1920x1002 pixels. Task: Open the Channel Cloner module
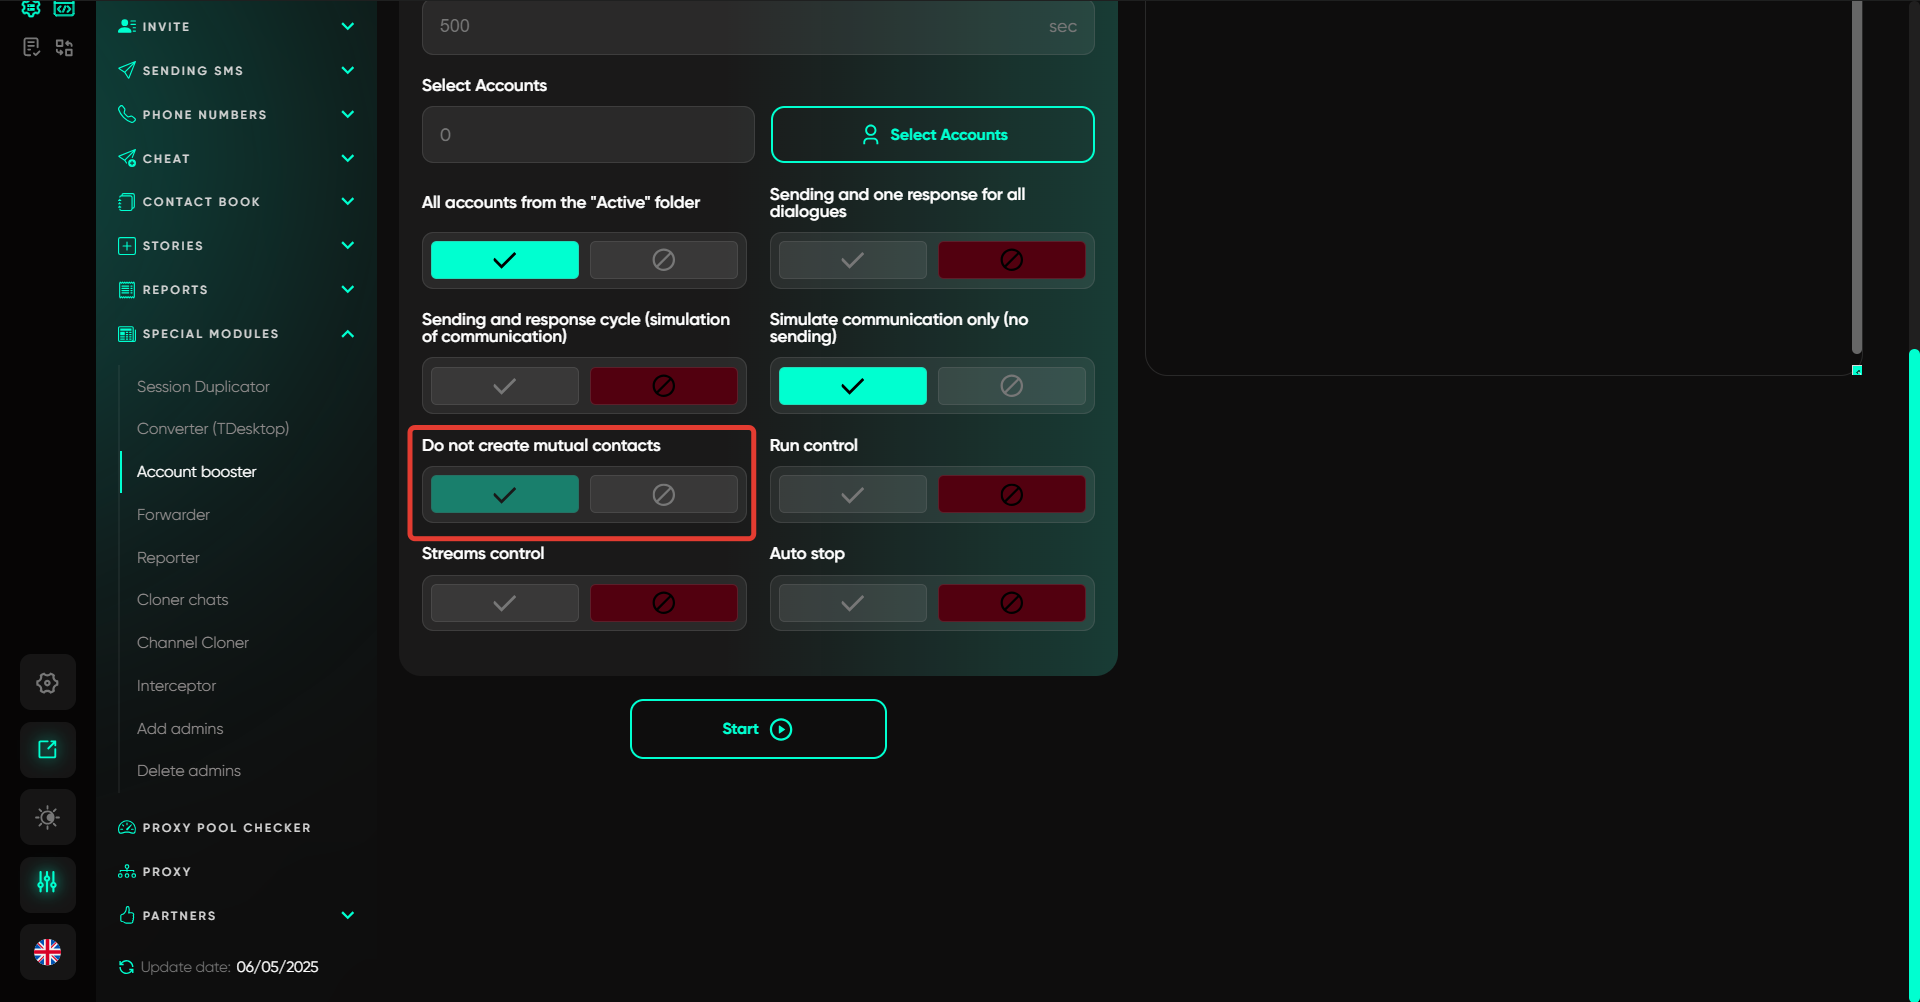pos(193,643)
